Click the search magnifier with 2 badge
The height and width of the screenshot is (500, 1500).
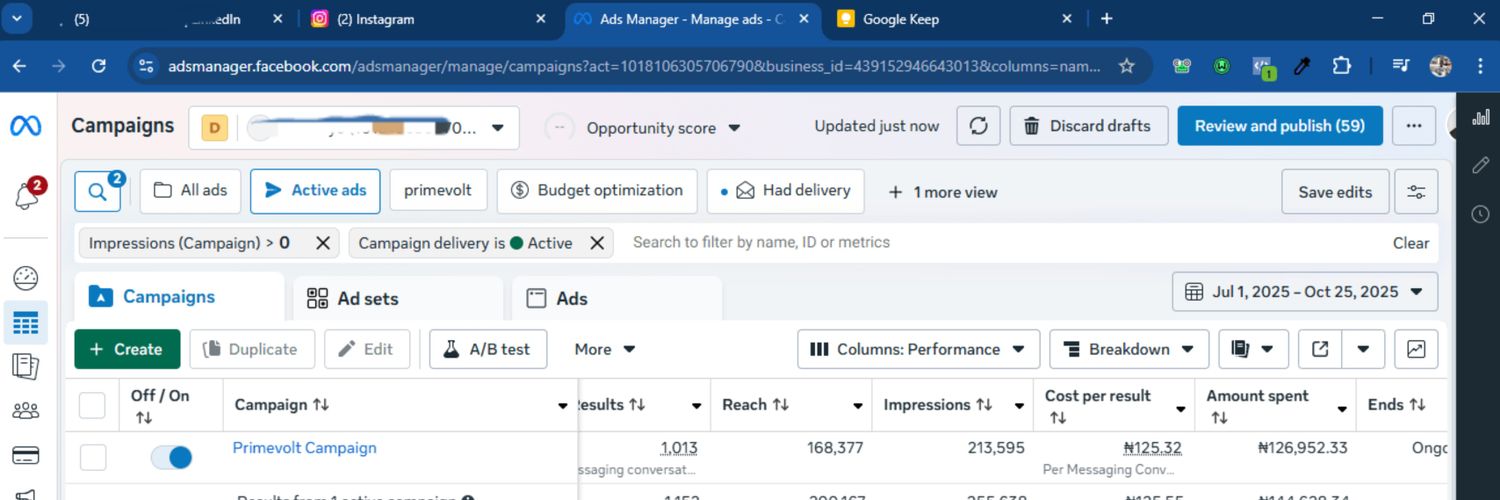(98, 191)
